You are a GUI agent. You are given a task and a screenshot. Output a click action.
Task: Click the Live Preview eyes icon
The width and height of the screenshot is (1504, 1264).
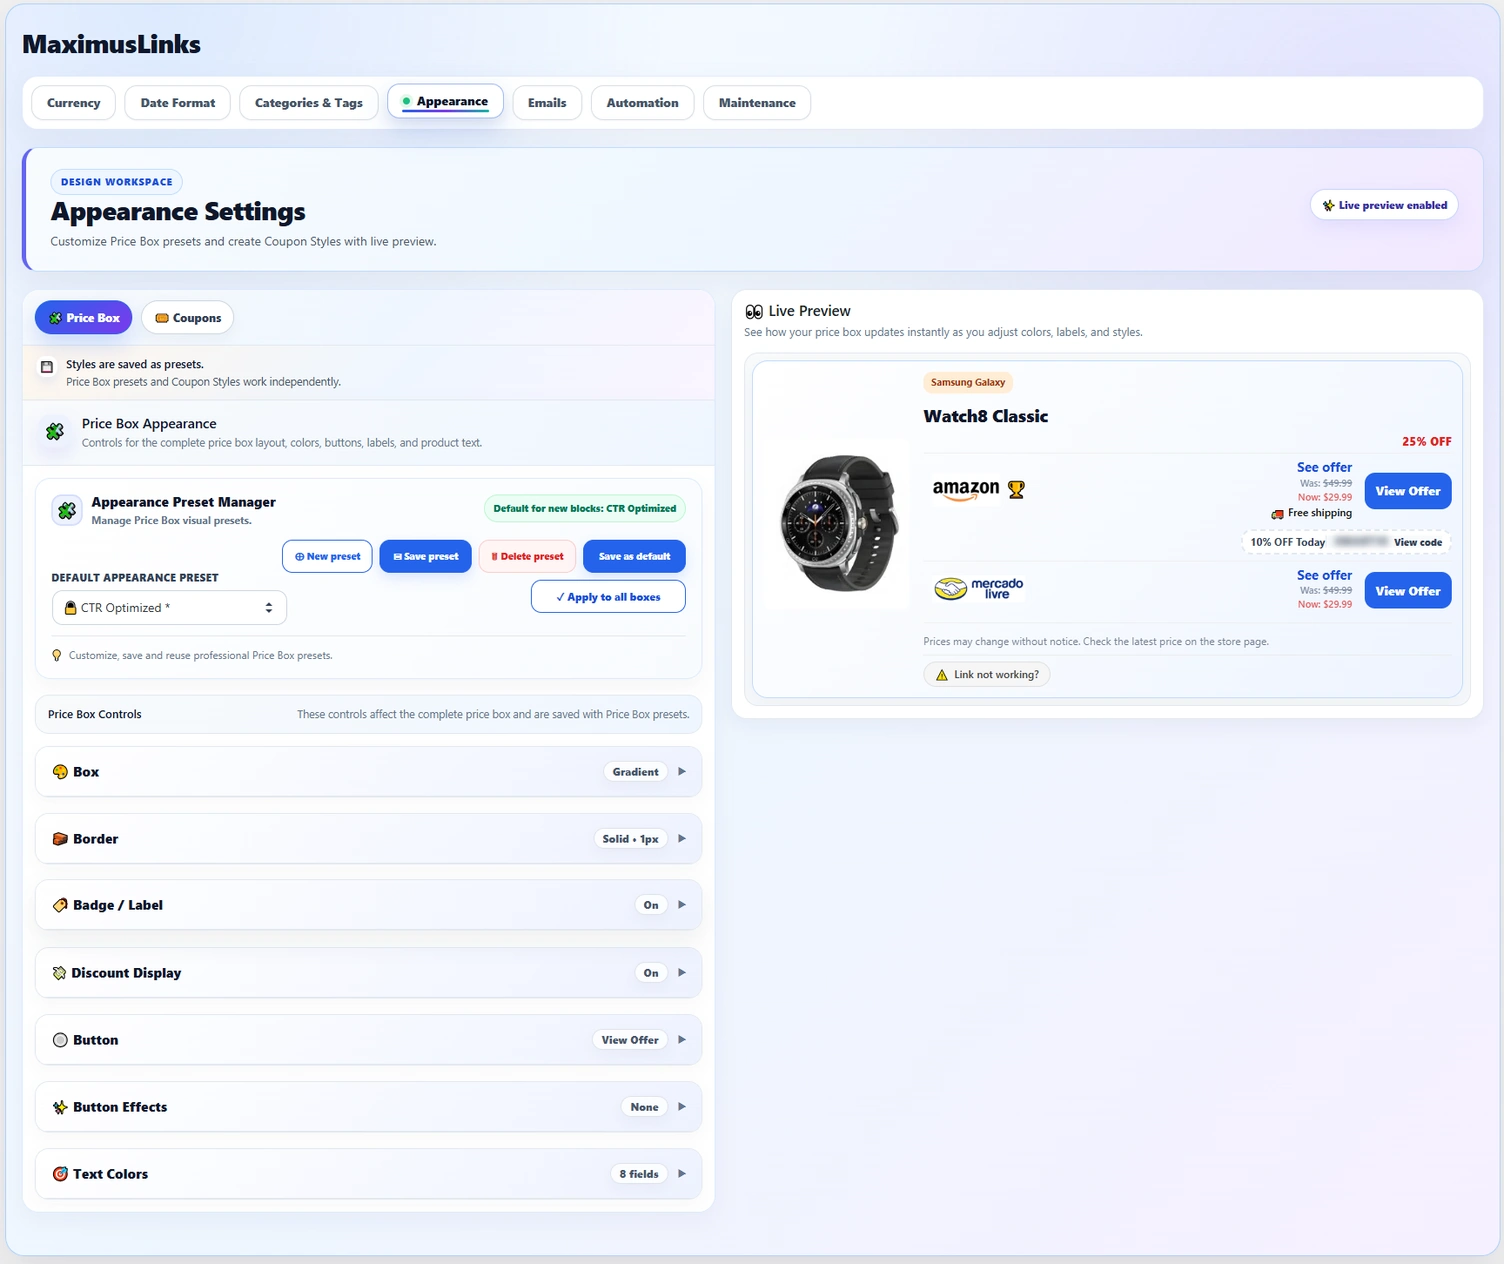[754, 311]
